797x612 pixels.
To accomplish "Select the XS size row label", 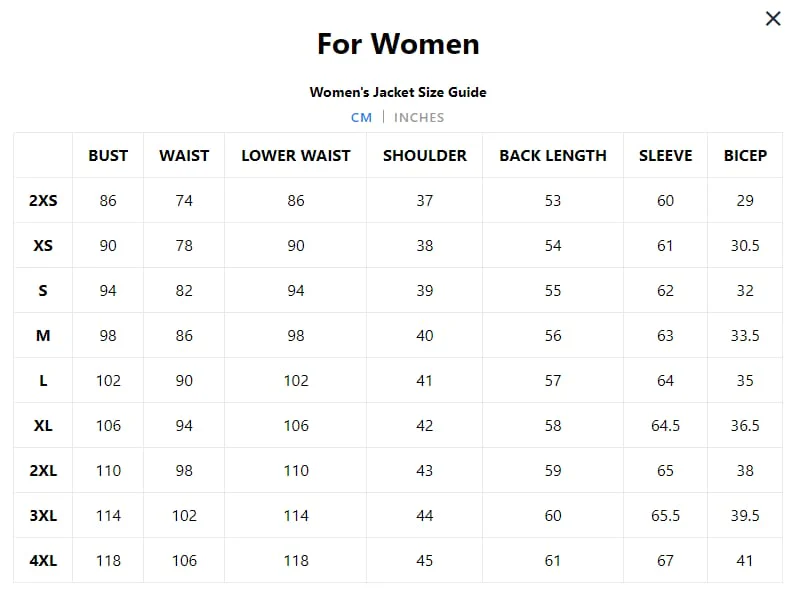I will [x=43, y=245].
